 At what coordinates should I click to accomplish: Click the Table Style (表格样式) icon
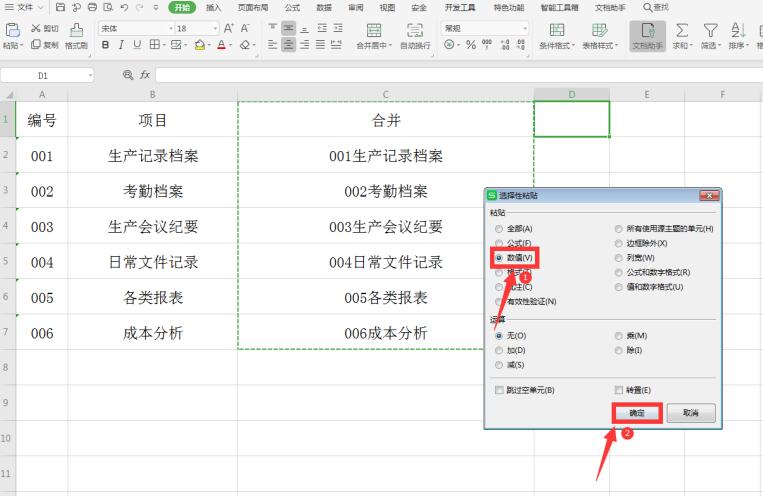pyautogui.click(x=600, y=30)
